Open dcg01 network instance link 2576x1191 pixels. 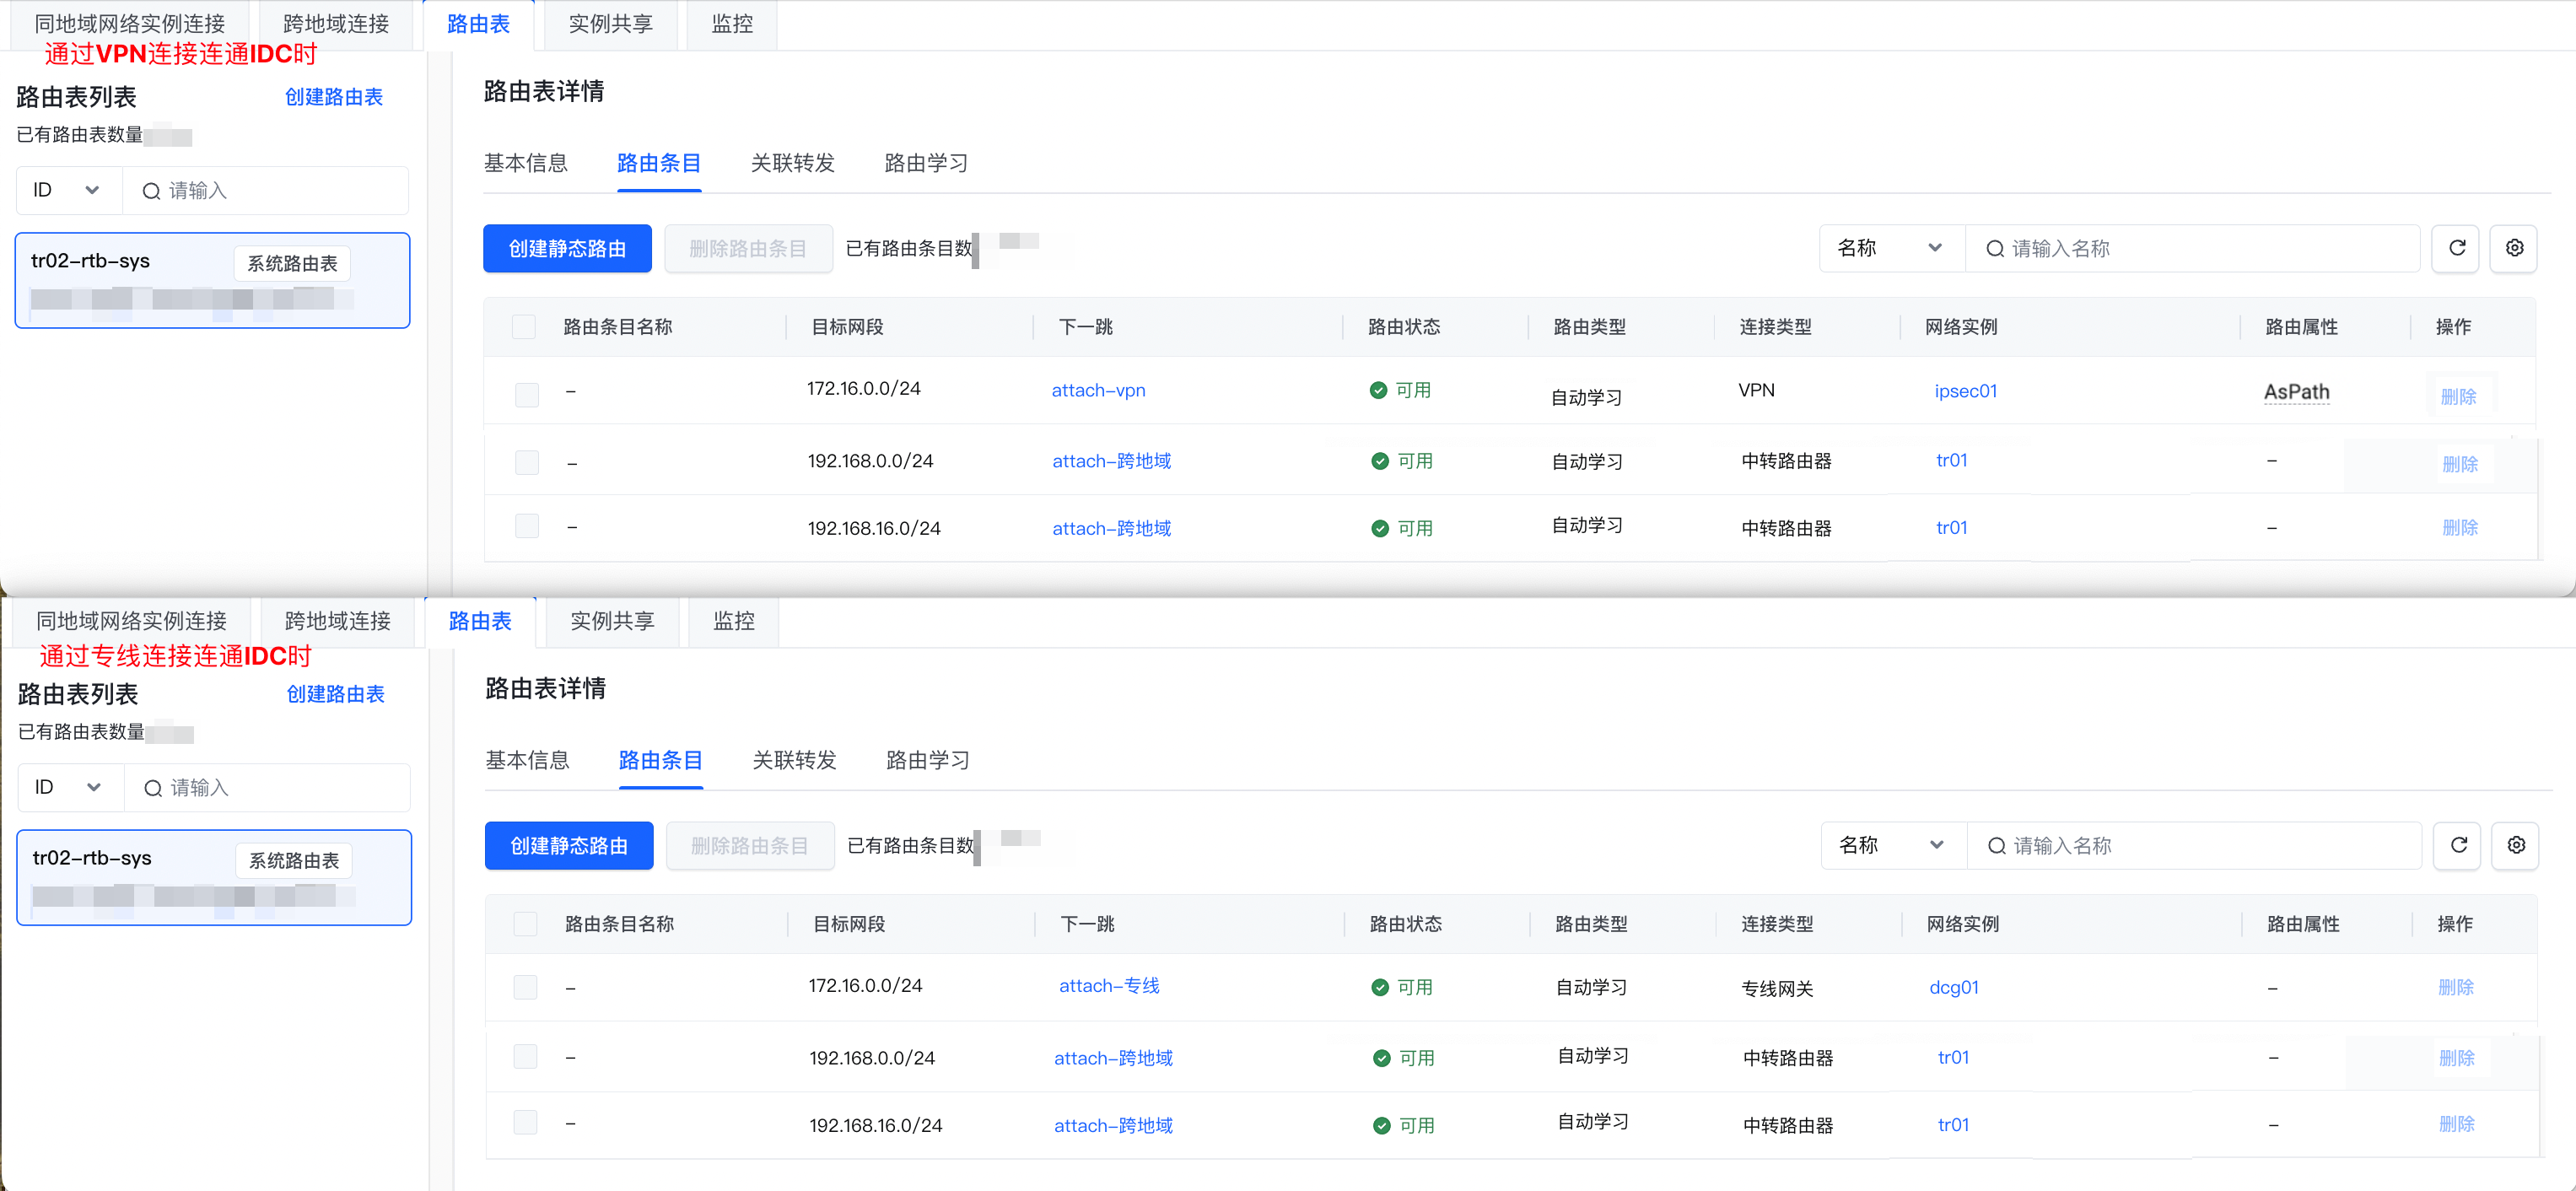coord(1953,987)
